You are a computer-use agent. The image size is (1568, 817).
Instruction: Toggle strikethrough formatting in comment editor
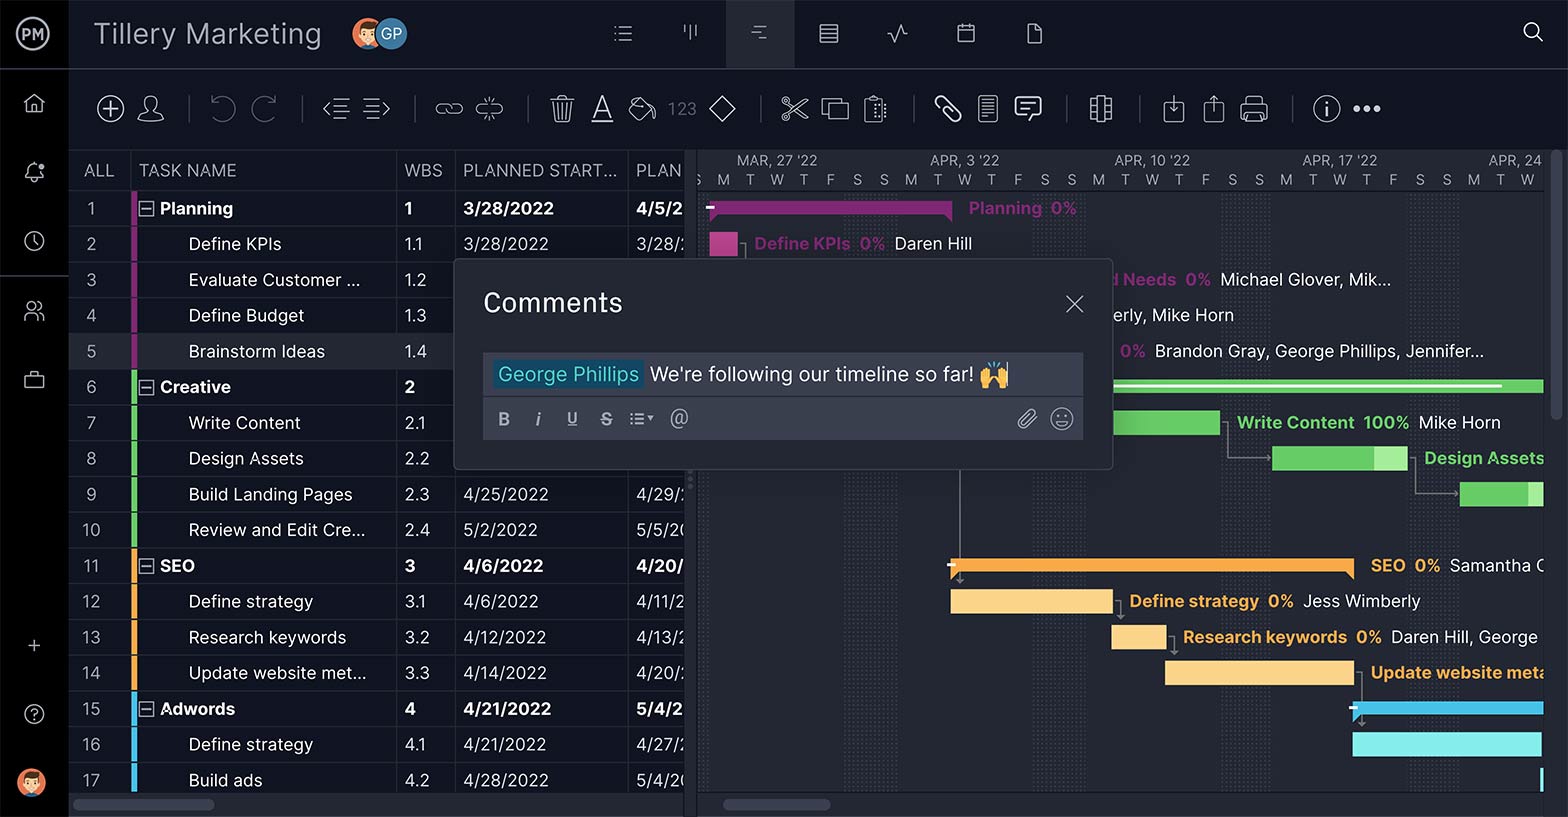606,419
